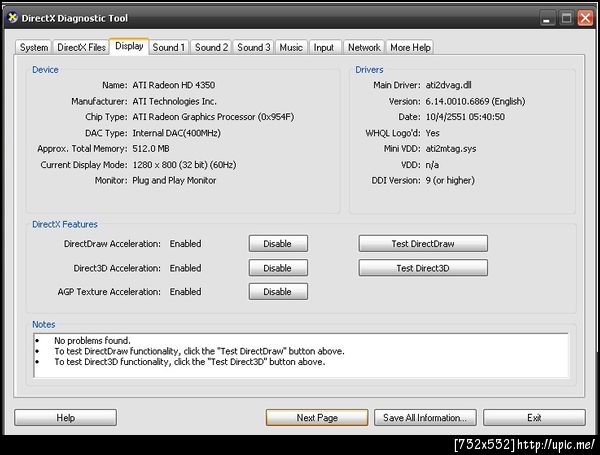Click Enabled status beside DirectDraw Acceleration

pyautogui.click(x=185, y=243)
